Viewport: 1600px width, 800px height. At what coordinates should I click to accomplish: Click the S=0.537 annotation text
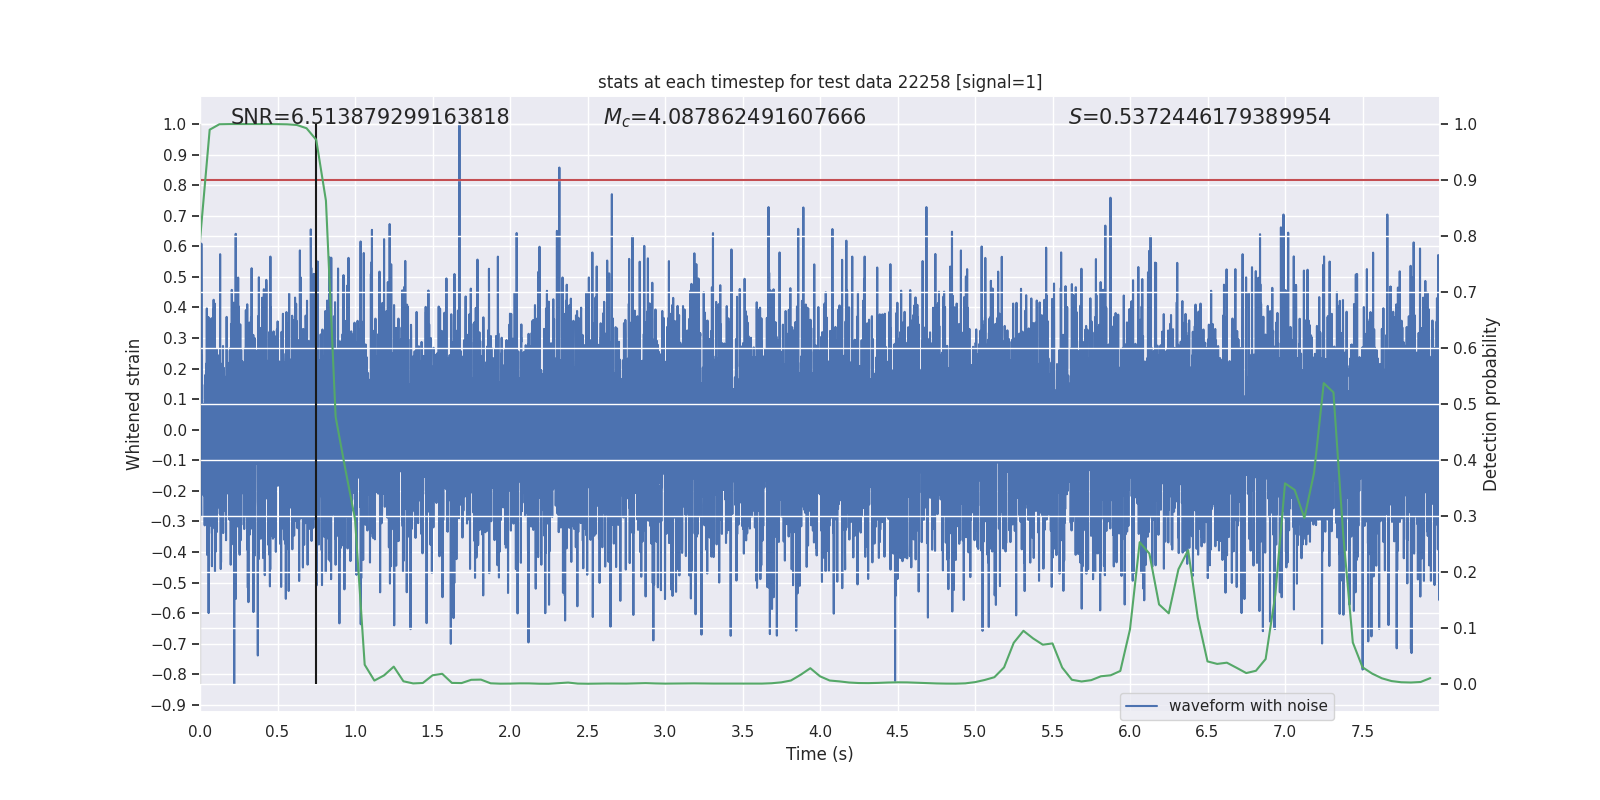1199,117
